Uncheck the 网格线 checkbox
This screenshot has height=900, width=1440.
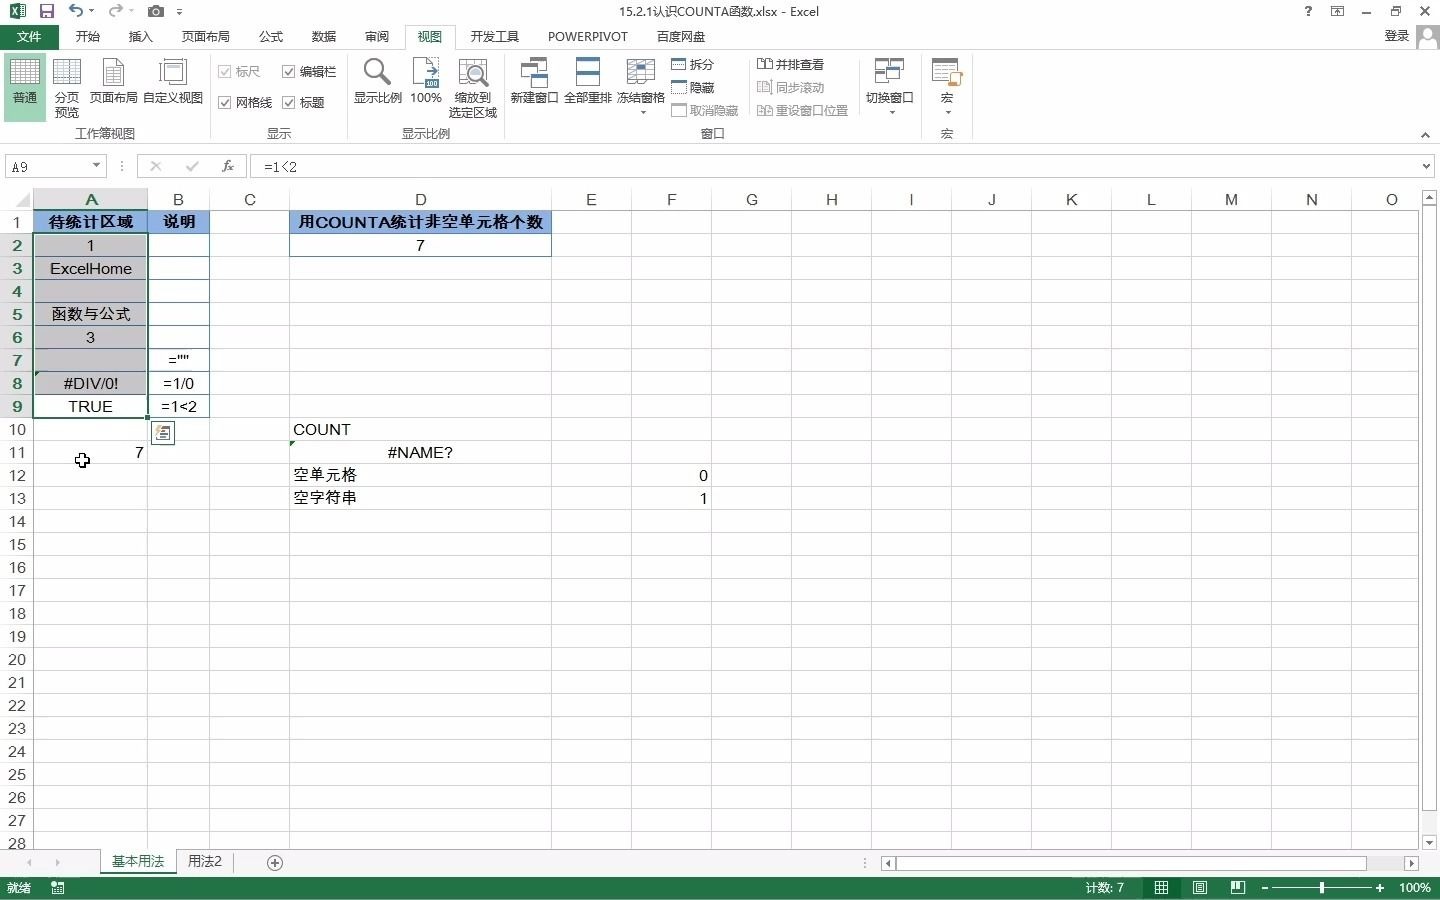(x=225, y=101)
